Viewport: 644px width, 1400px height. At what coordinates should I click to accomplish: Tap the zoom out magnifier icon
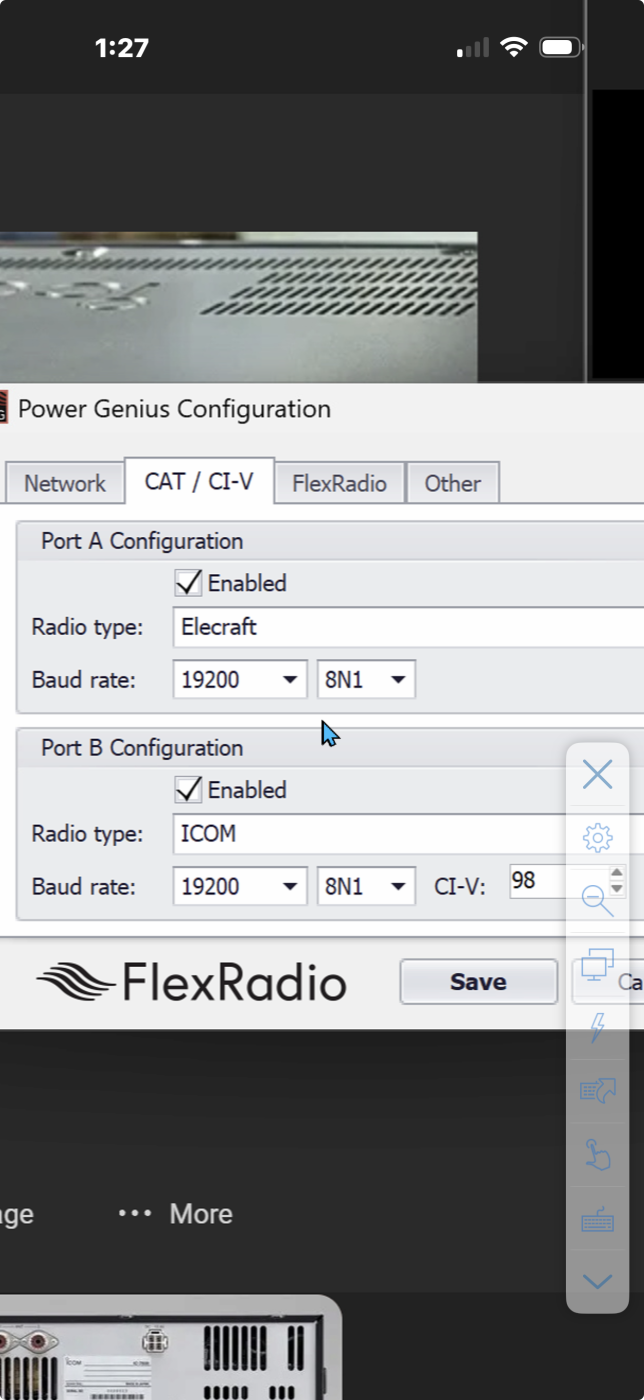click(x=597, y=900)
